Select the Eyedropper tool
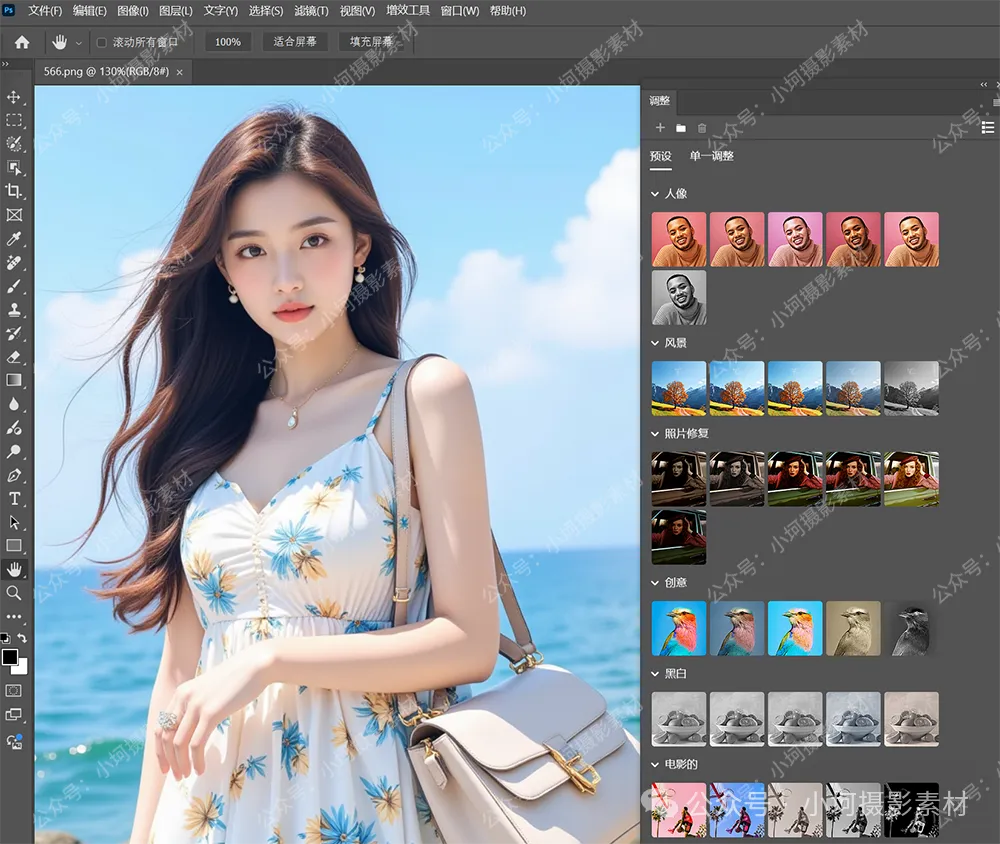 pos(13,239)
